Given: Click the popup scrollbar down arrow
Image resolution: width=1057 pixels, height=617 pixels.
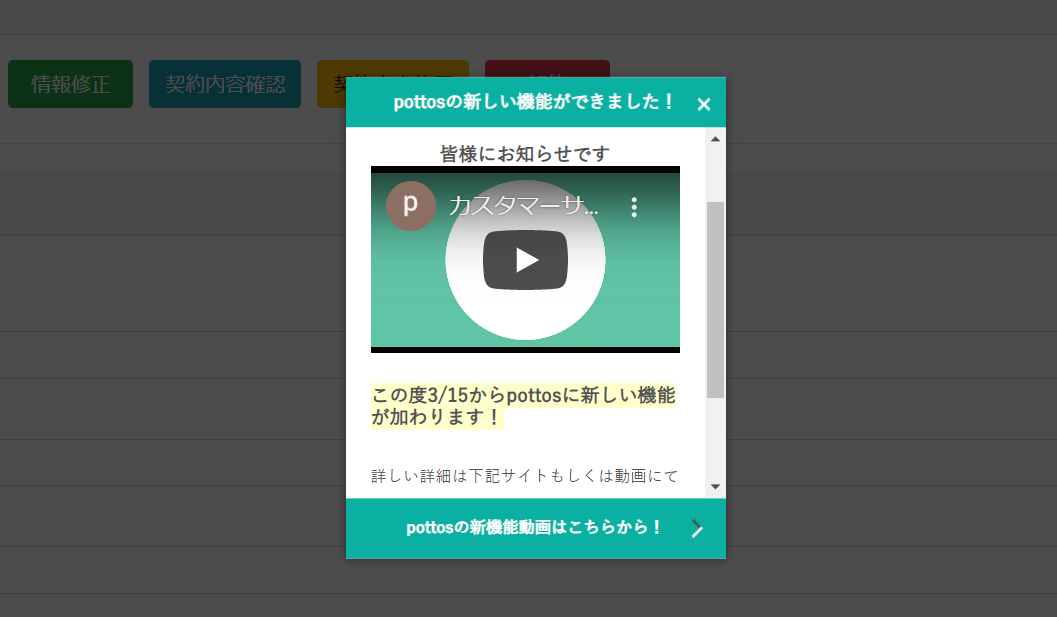Looking at the screenshot, I should tap(715, 487).
